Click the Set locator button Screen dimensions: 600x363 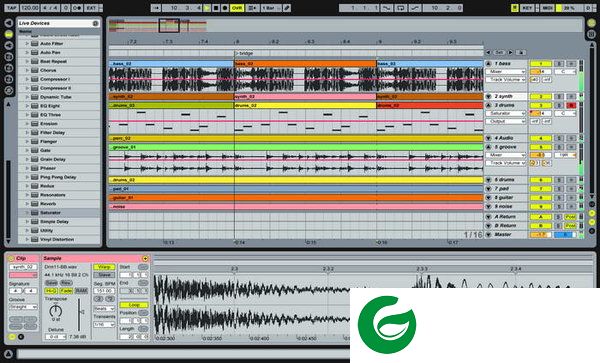[499, 52]
